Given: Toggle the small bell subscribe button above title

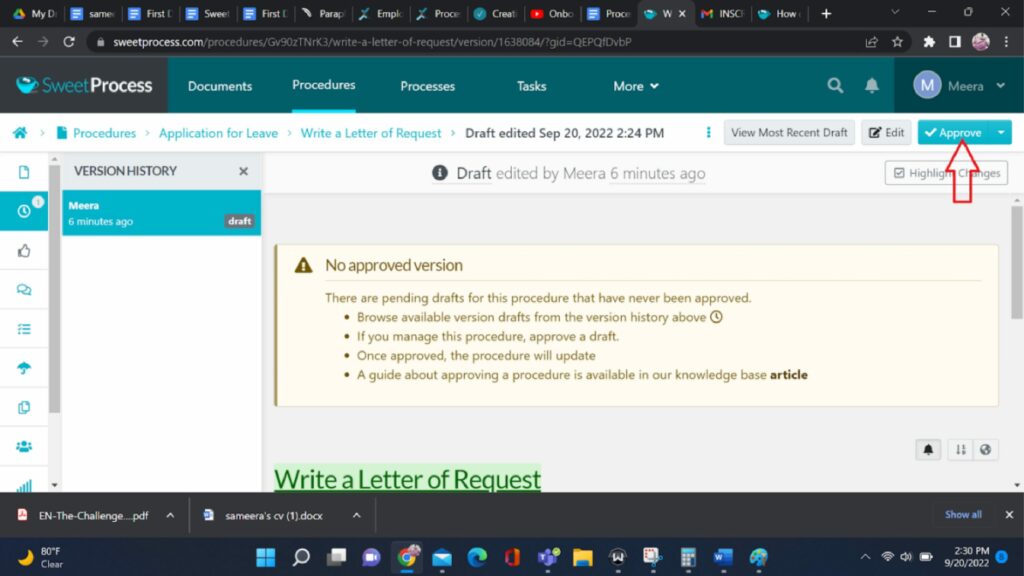Looking at the screenshot, I should (x=928, y=450).
